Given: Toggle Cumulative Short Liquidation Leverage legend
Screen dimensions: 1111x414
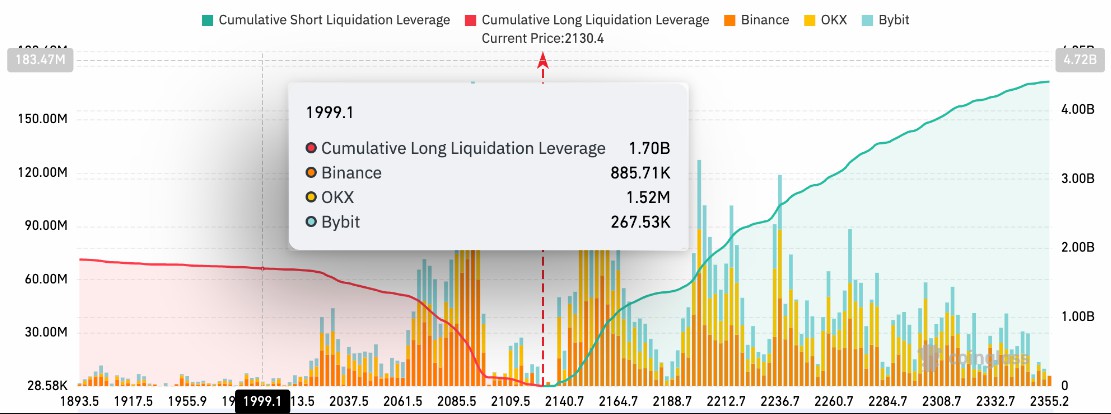Looking at the screenshot, I should coord(325,20).
